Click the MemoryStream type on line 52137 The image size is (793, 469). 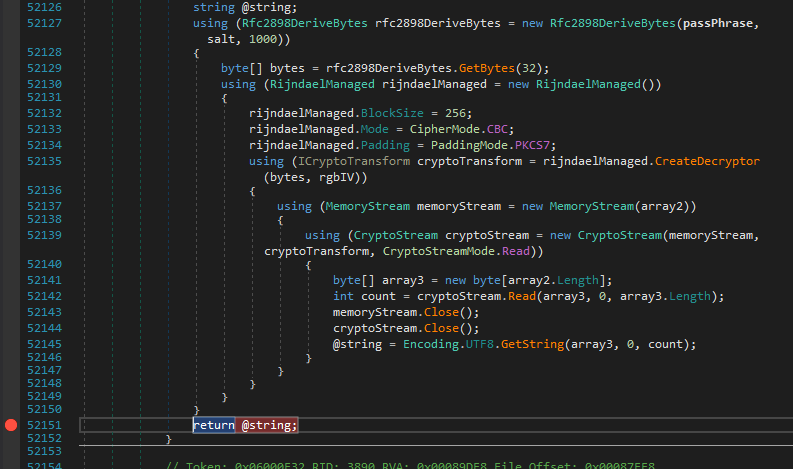368,206
